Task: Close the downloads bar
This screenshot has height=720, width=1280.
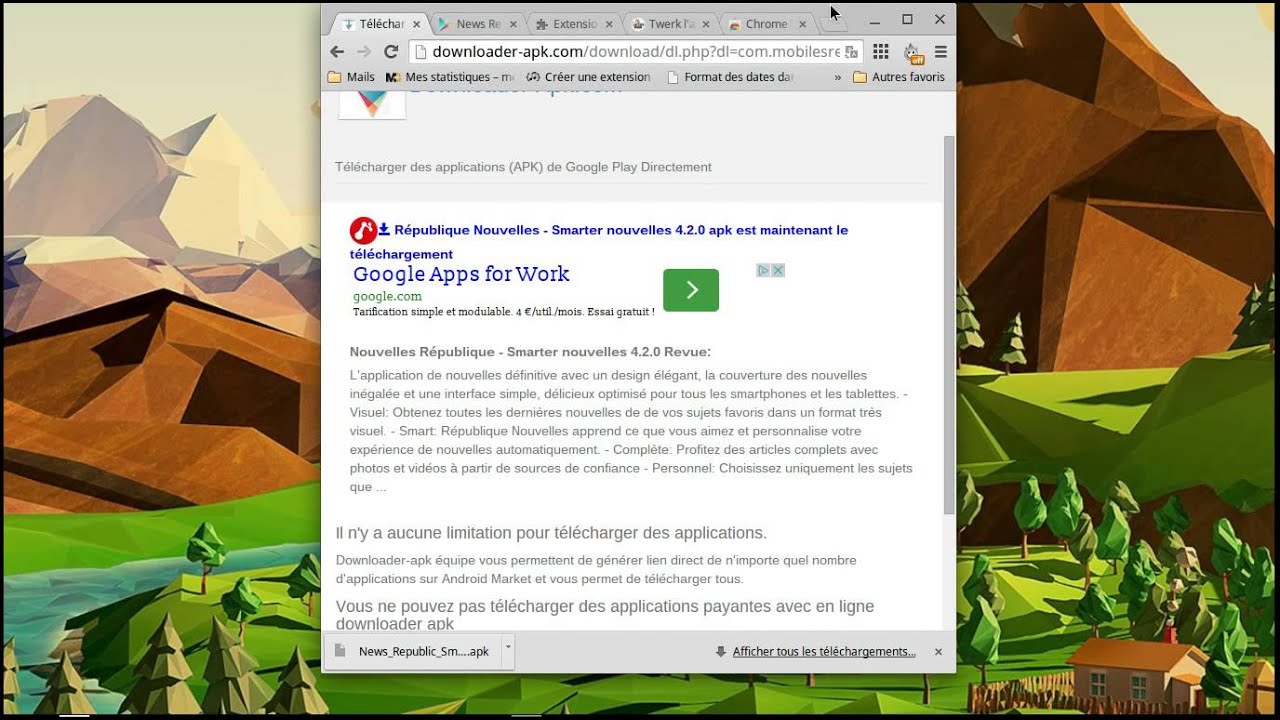Action: point(938,652)
